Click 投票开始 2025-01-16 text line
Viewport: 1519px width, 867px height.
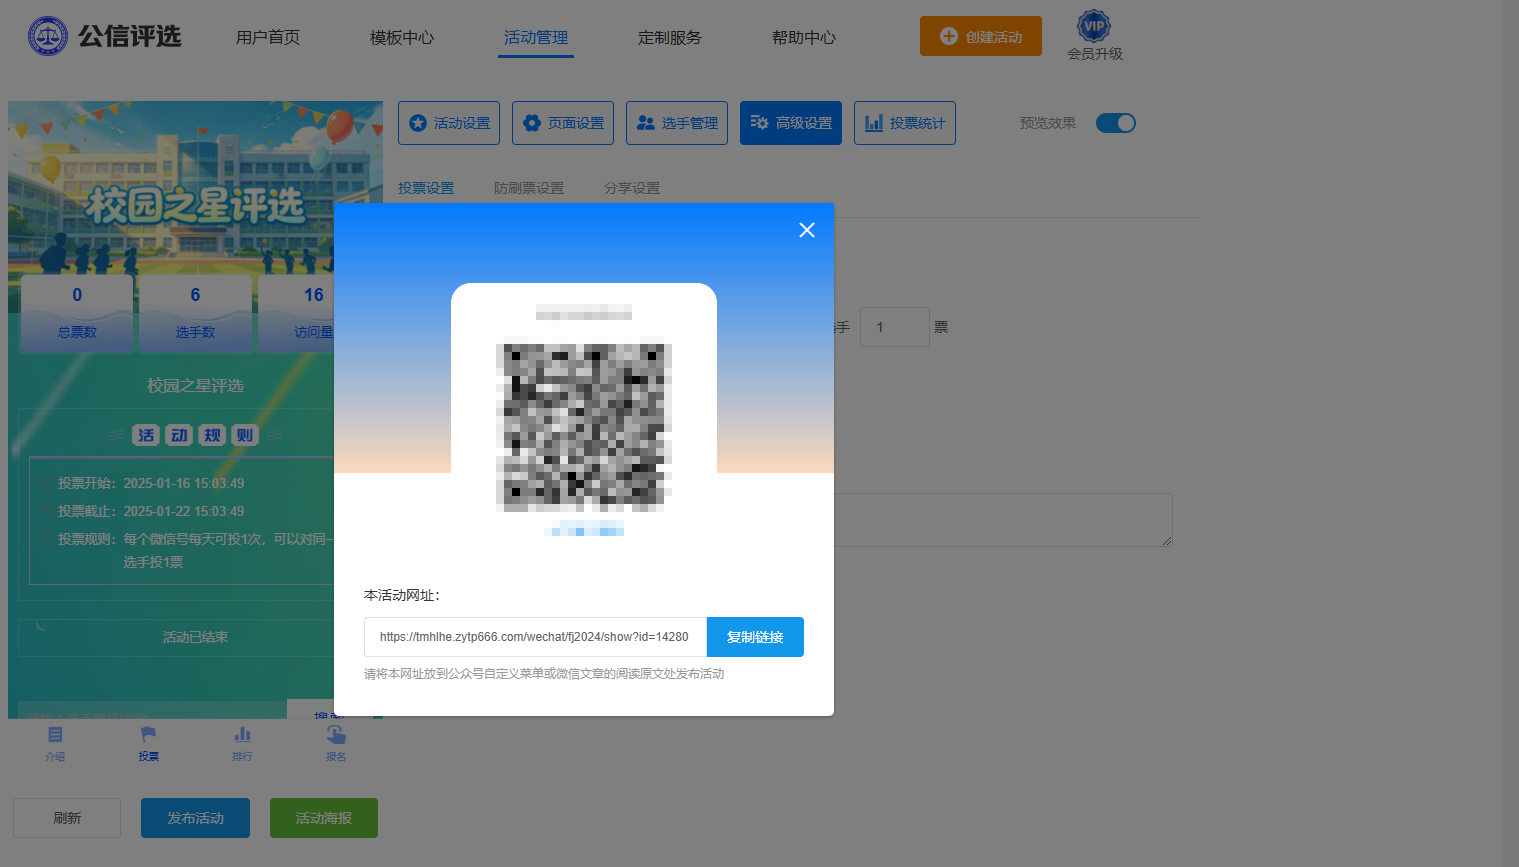coord(151,483)
